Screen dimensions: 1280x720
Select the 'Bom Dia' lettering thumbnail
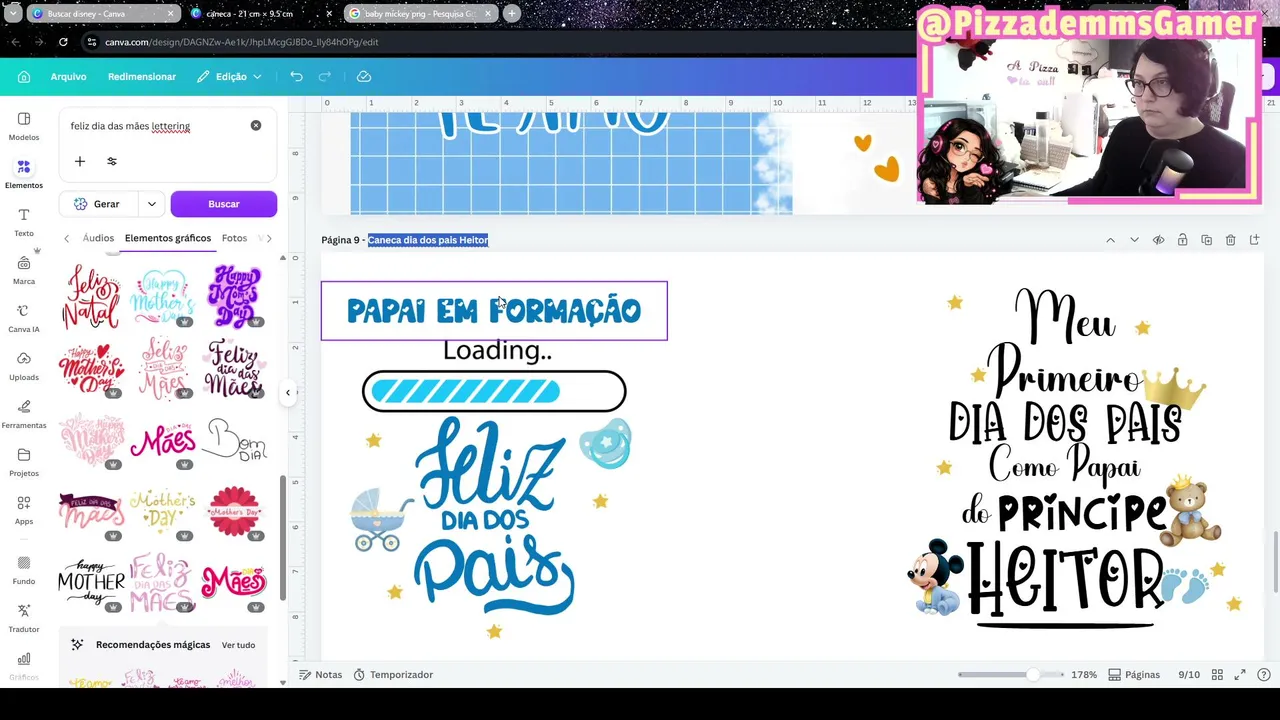coord(234,440)
